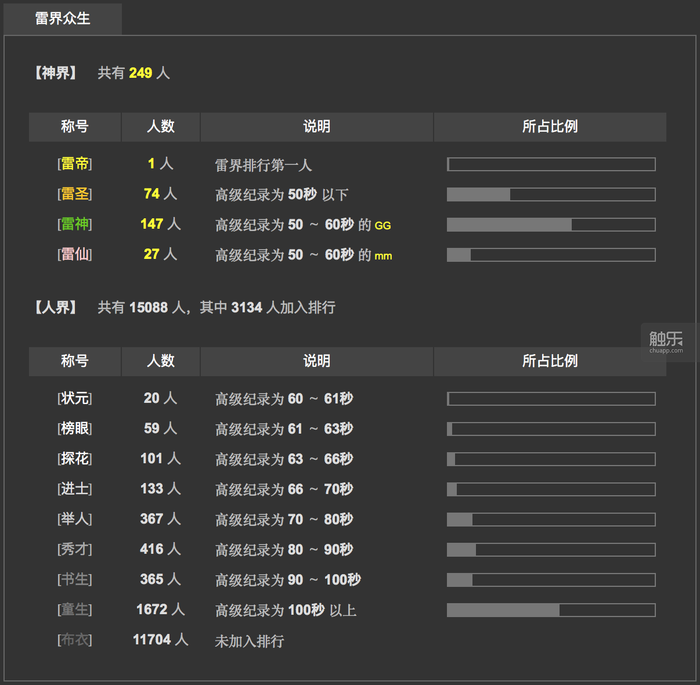The height and width of the screenshot is (685, 700).
Task: Open the 布衣 rank link
Action: pos(75,640)
